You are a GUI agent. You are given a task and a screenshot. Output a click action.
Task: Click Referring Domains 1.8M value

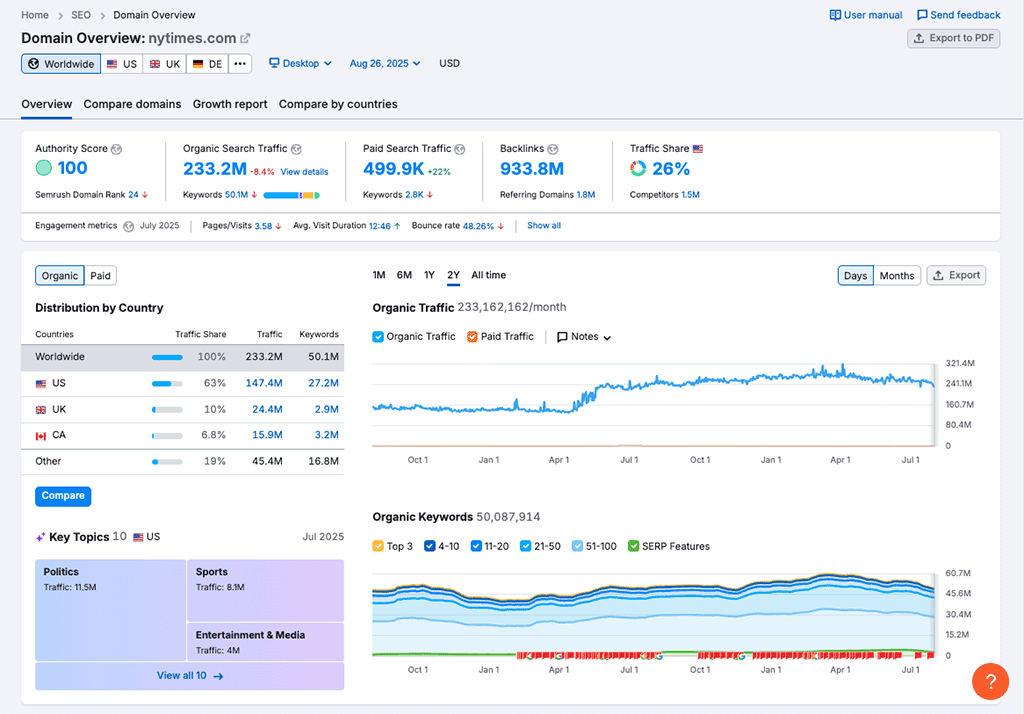coord(586,195)
